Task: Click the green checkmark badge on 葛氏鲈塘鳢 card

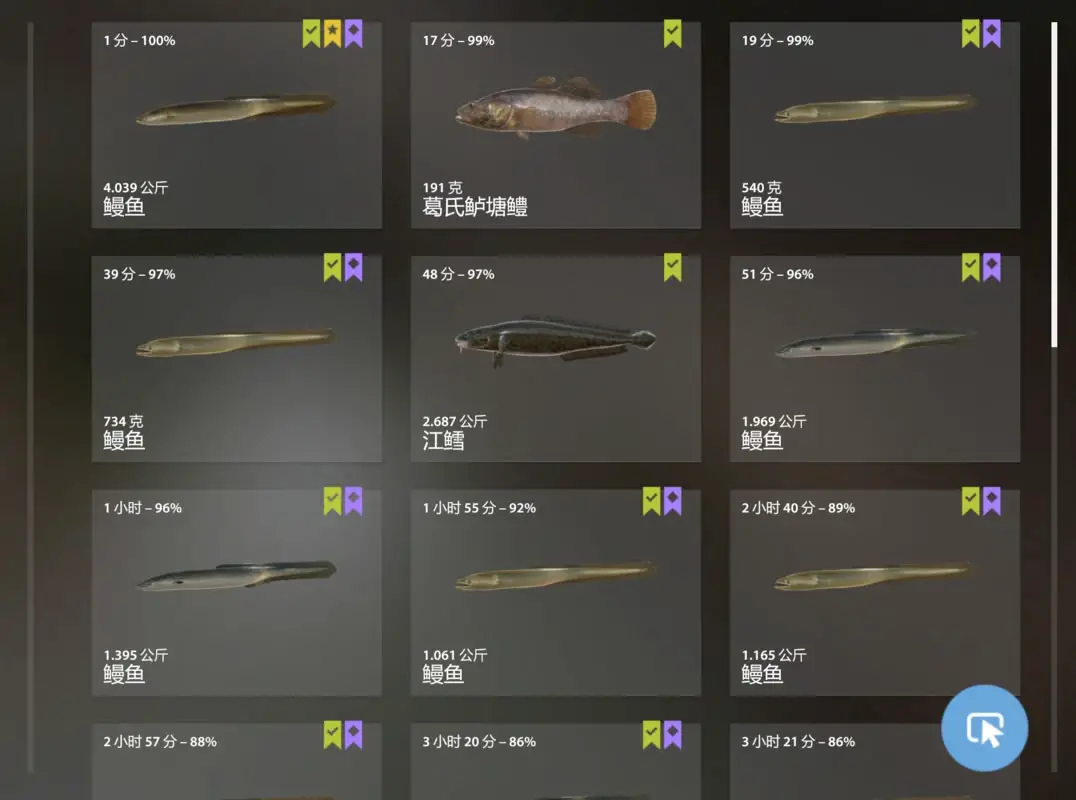Action: click(672, 34)
